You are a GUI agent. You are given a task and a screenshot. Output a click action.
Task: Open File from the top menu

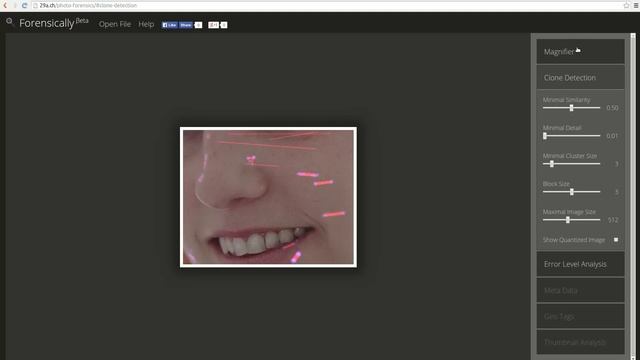coord(115,24)
